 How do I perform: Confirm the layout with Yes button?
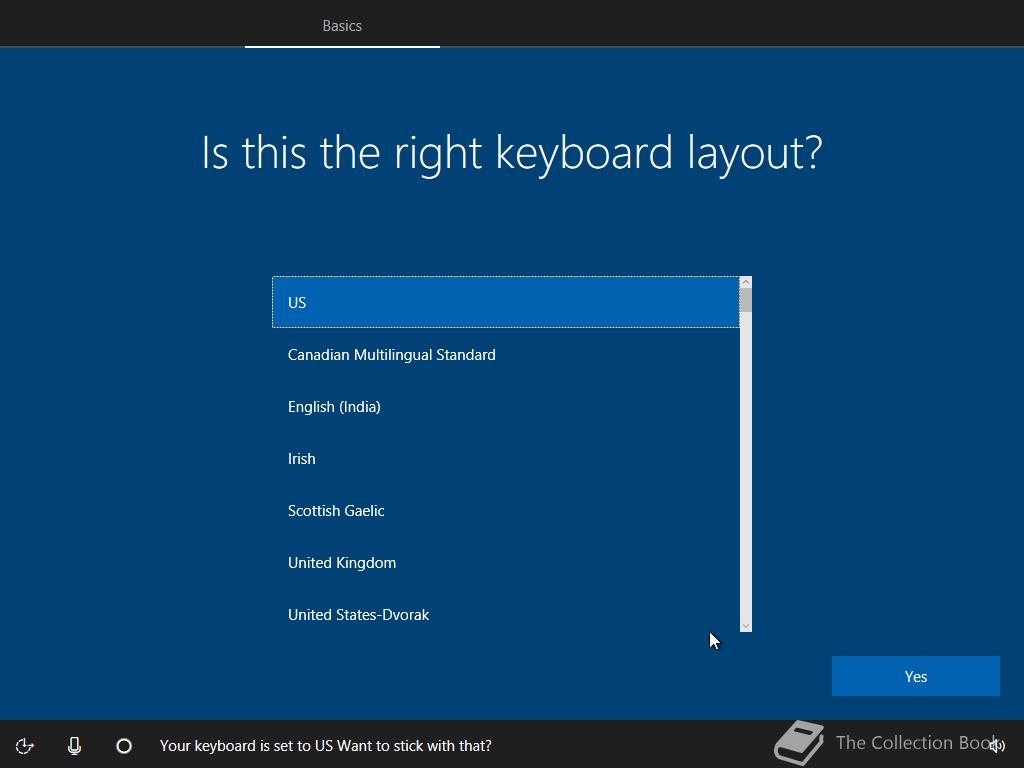pos(916,676)
